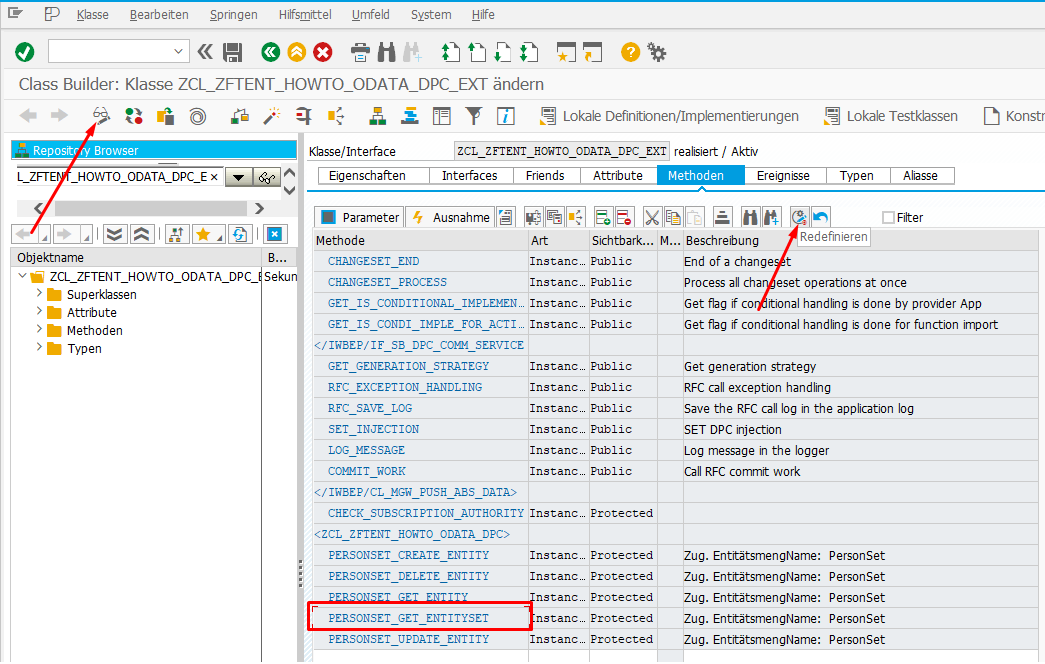Click the display glasses button beside object name field

(266, 177)
